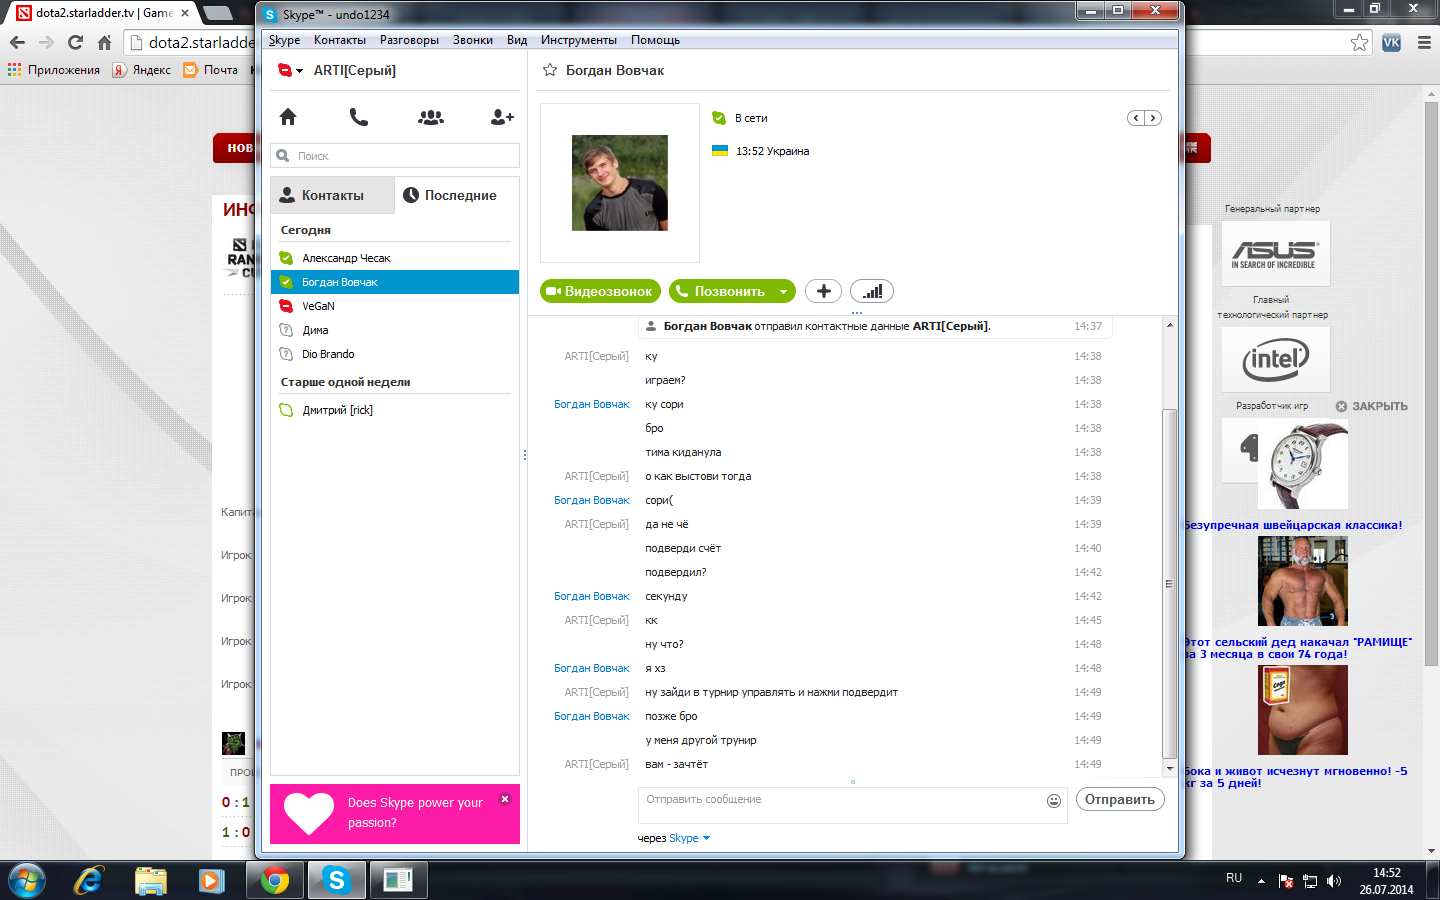Open the Windows Start menu
Screen dimensions: 1440x900
pyautogui.click(x=27, y=880)
